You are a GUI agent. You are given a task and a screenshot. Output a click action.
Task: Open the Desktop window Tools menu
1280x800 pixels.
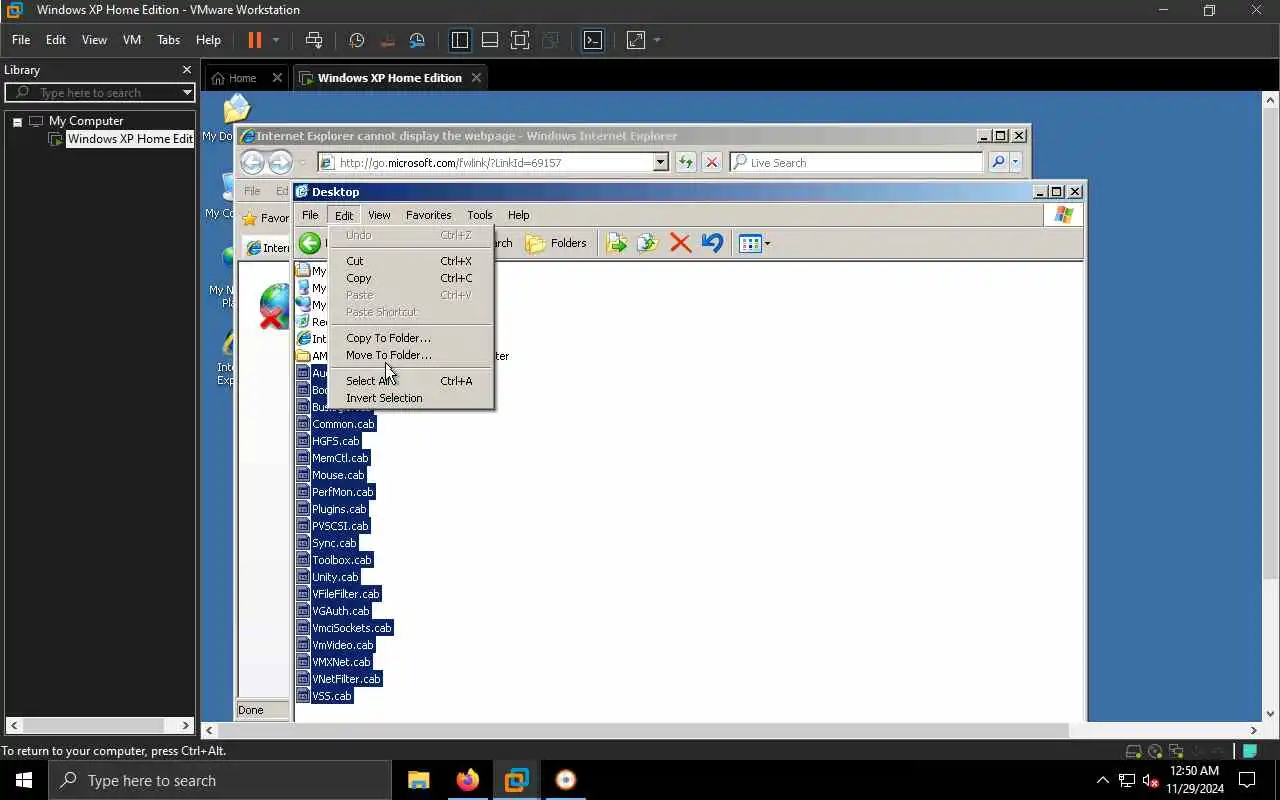pos(480,215)
